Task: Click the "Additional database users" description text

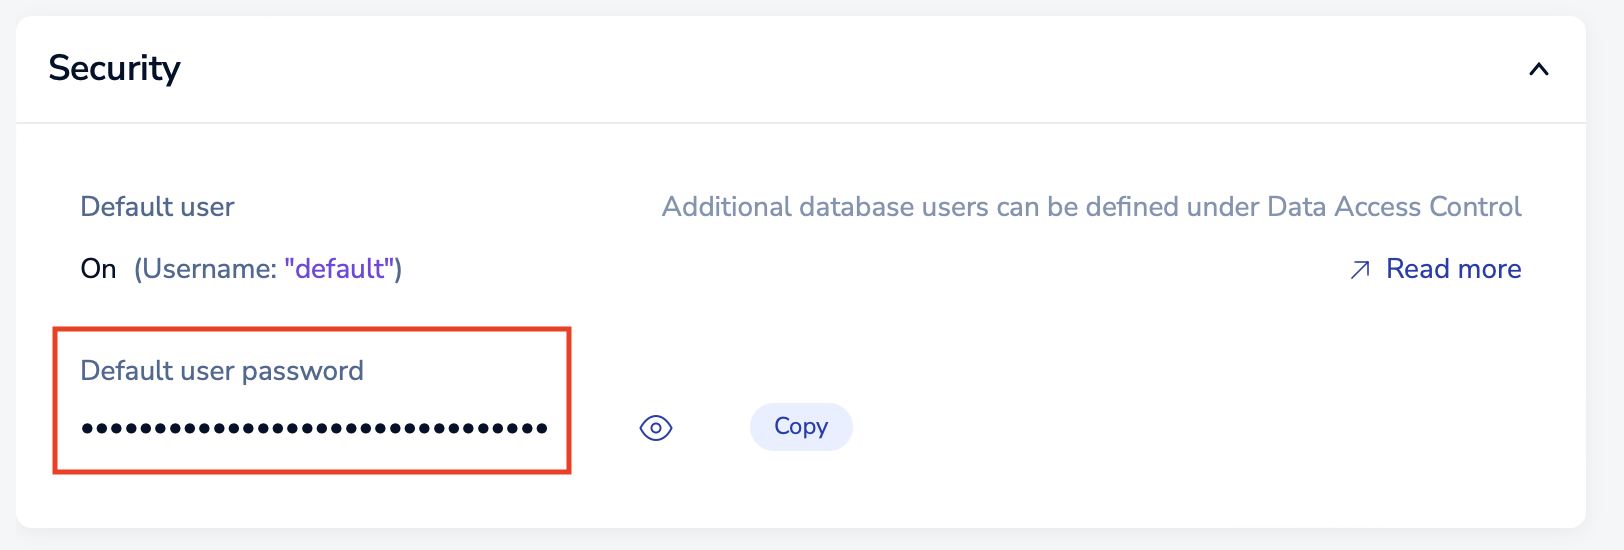Action: (x=1091, y=207)
